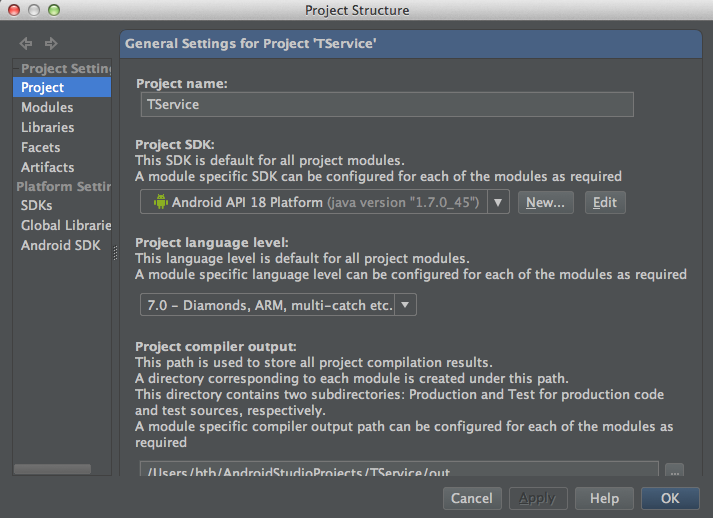Click the Edit SDK button
The image size is (713, 518).
tap(605, 202)
